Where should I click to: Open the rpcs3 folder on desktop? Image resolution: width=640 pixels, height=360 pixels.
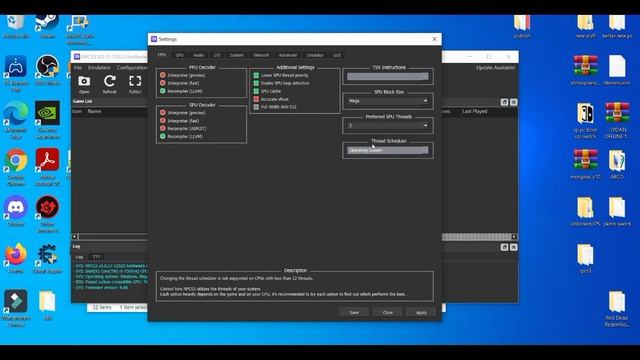click(x=585, y=258)
